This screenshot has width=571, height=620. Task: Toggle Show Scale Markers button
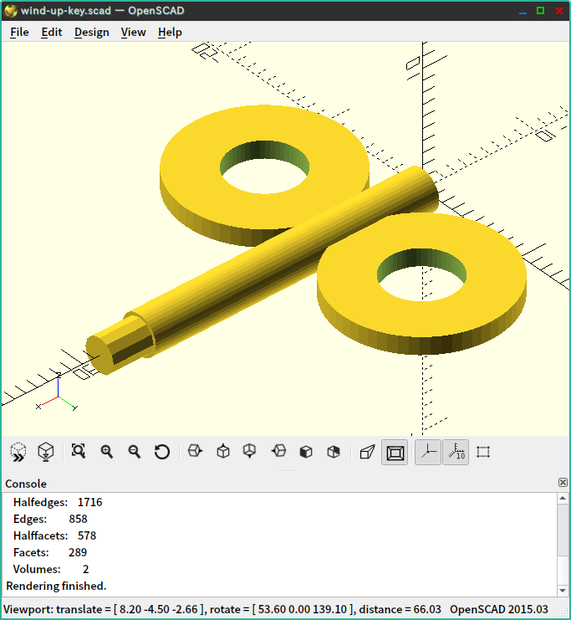tap(456, 452)
